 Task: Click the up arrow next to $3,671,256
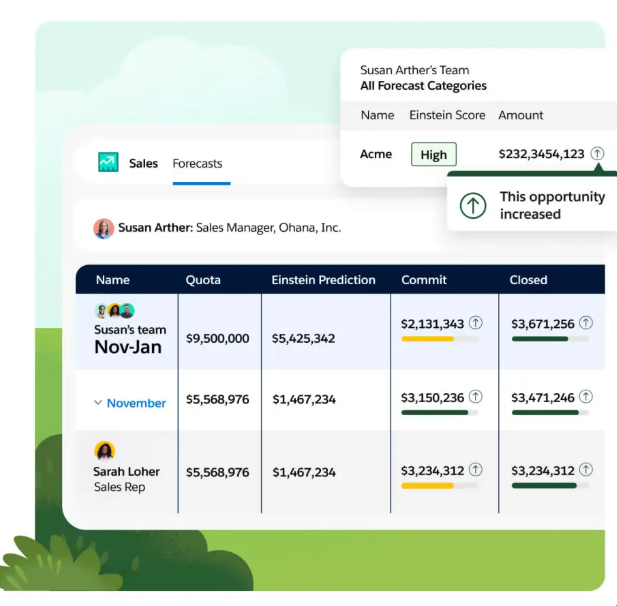(x=586, y=323)
